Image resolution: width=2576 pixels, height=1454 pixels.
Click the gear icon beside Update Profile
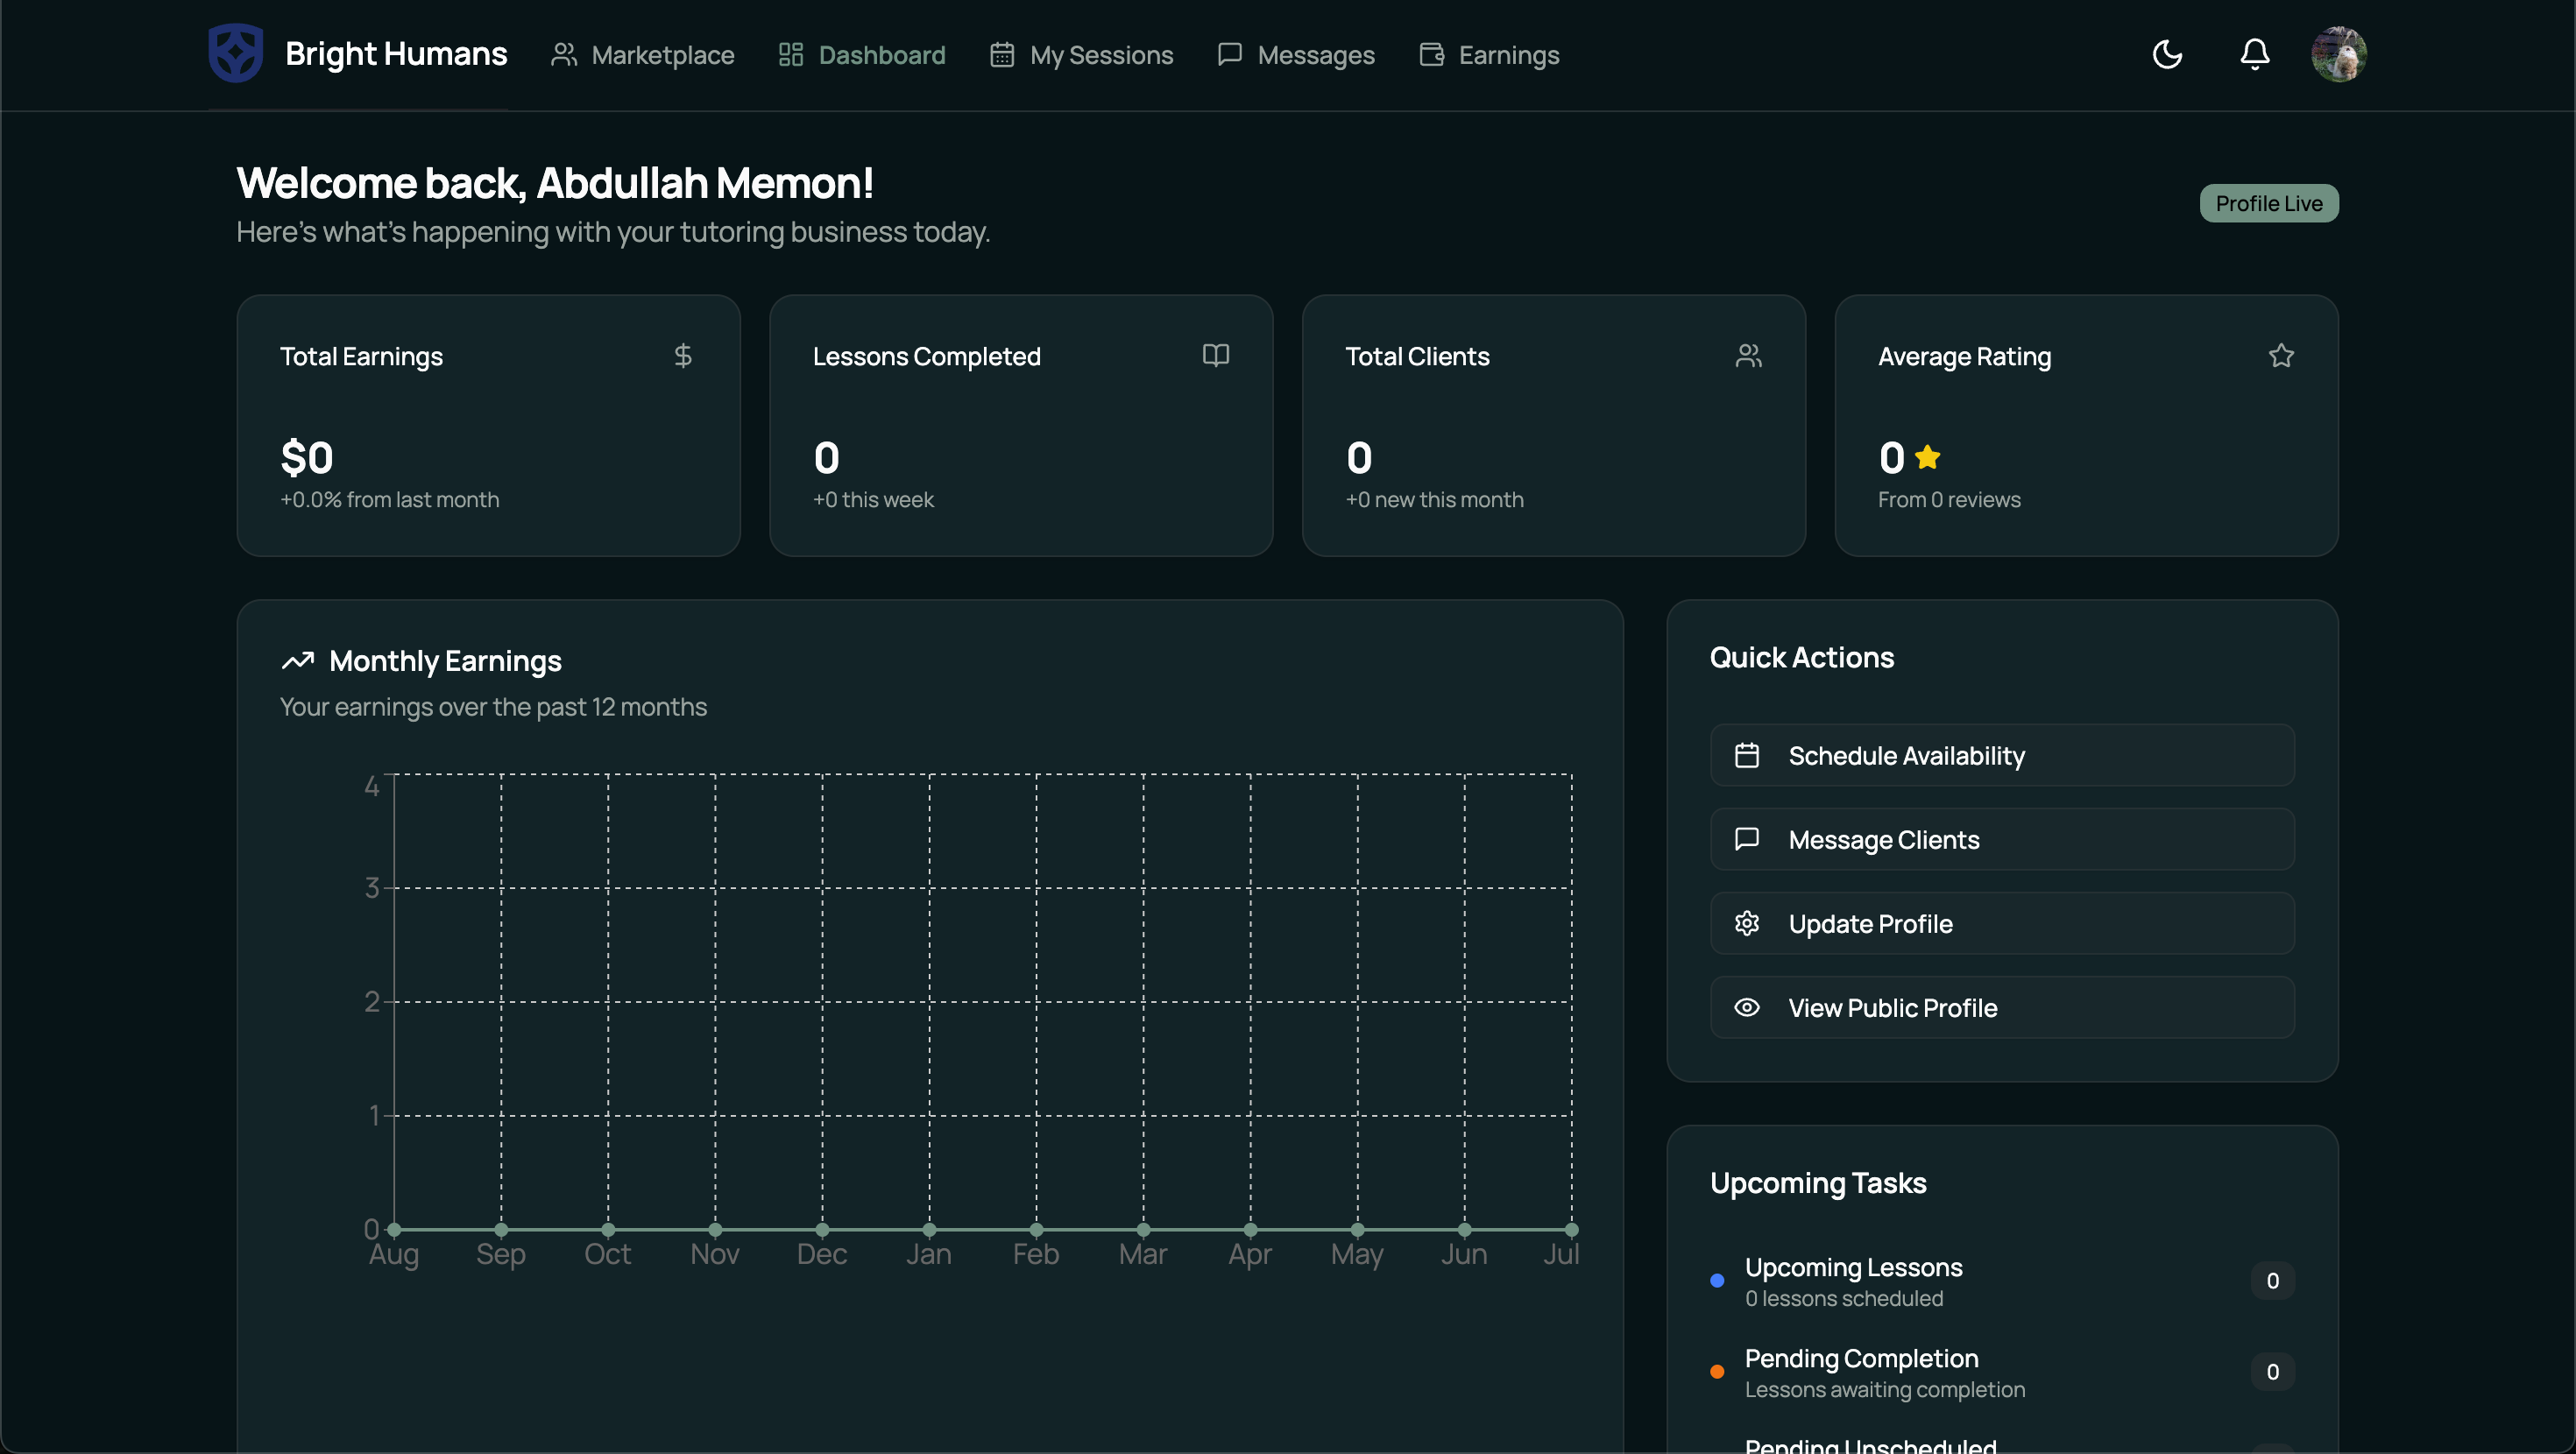[x=1748, y=923]
